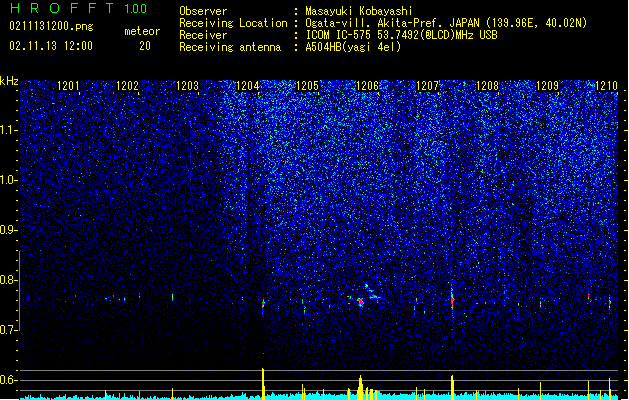Click the "Observer" field label
This screenshot has height=400, width=629.
tap(203, 11)
